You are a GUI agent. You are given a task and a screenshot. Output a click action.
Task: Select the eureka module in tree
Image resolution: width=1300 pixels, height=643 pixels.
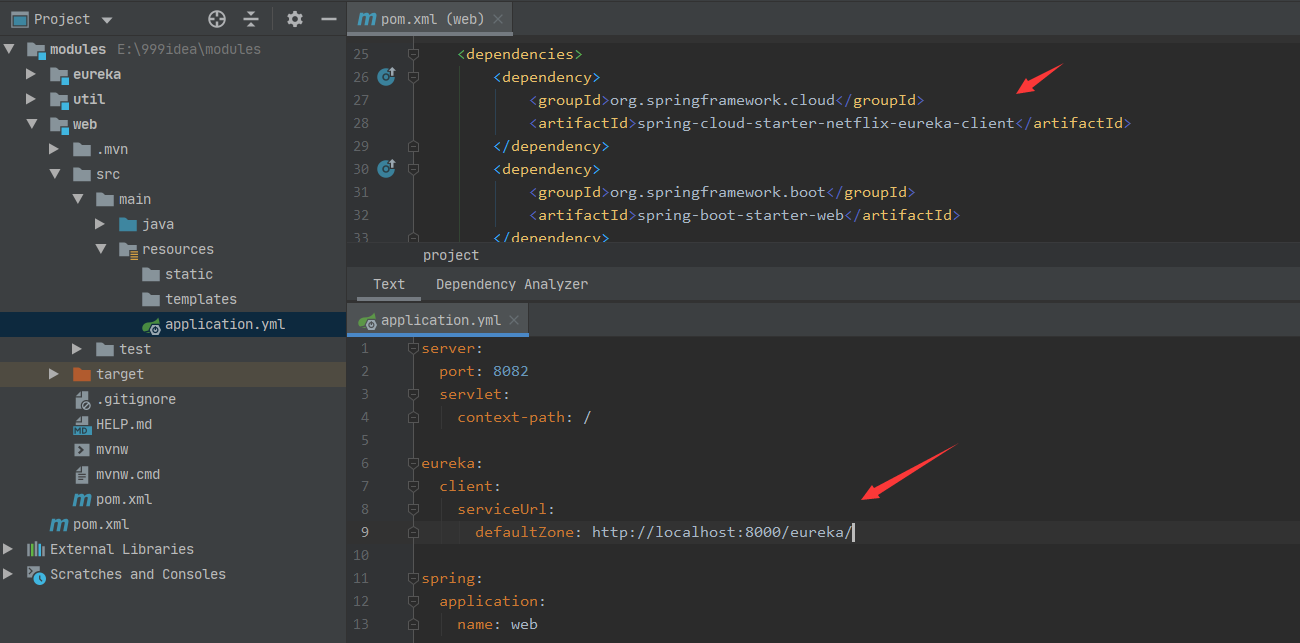pyautogui.click(x=97, y=74)
